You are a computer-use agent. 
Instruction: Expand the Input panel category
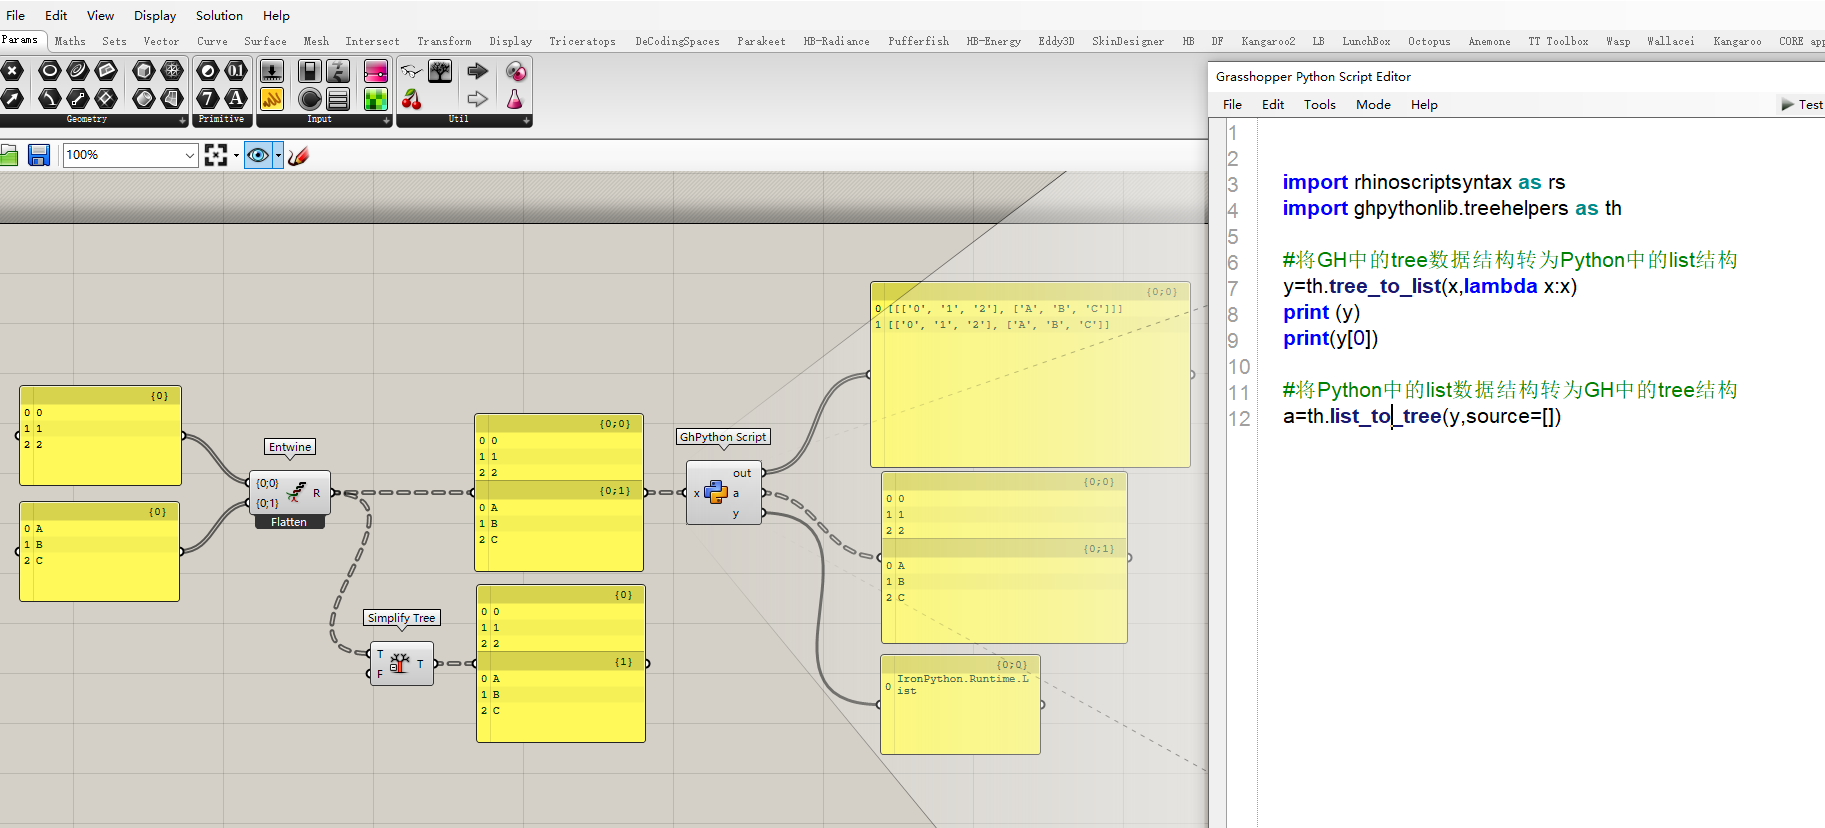(x=387, y=120)
